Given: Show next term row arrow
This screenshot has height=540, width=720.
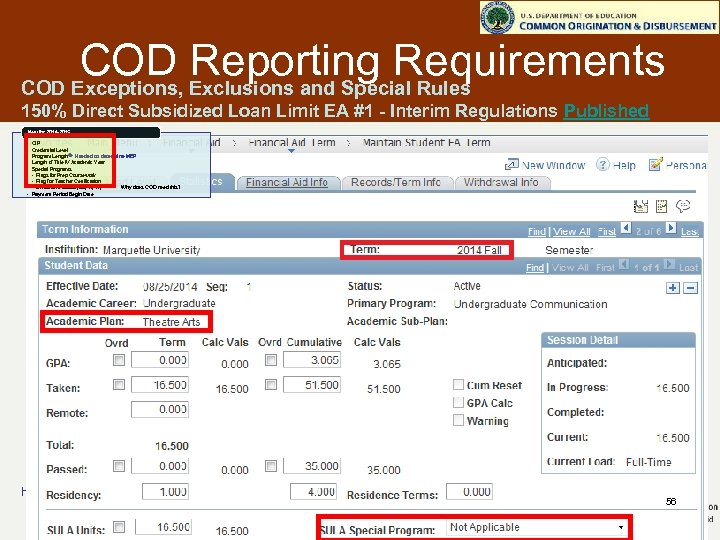Looking at the screenshot, I should pos(671,228).
